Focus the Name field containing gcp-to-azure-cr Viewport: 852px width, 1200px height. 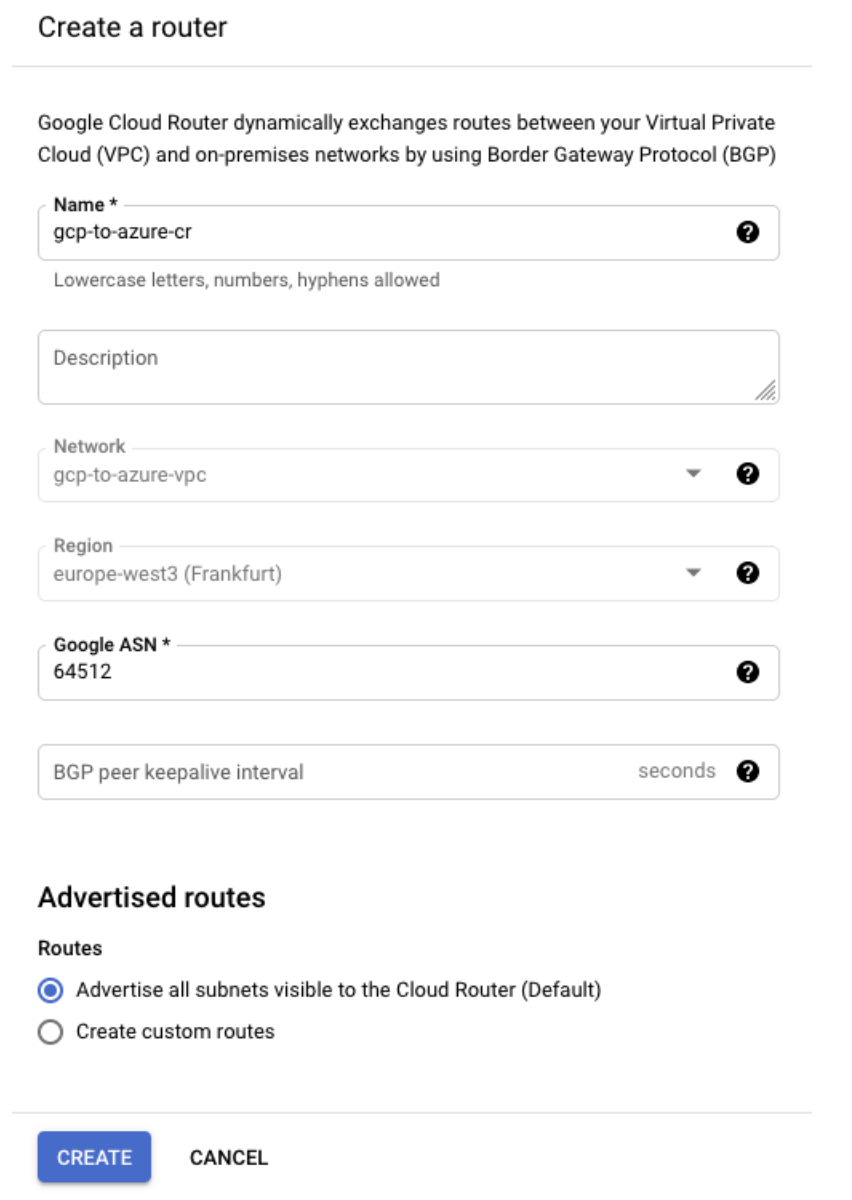pyautogui.click(x=380, y=234)
